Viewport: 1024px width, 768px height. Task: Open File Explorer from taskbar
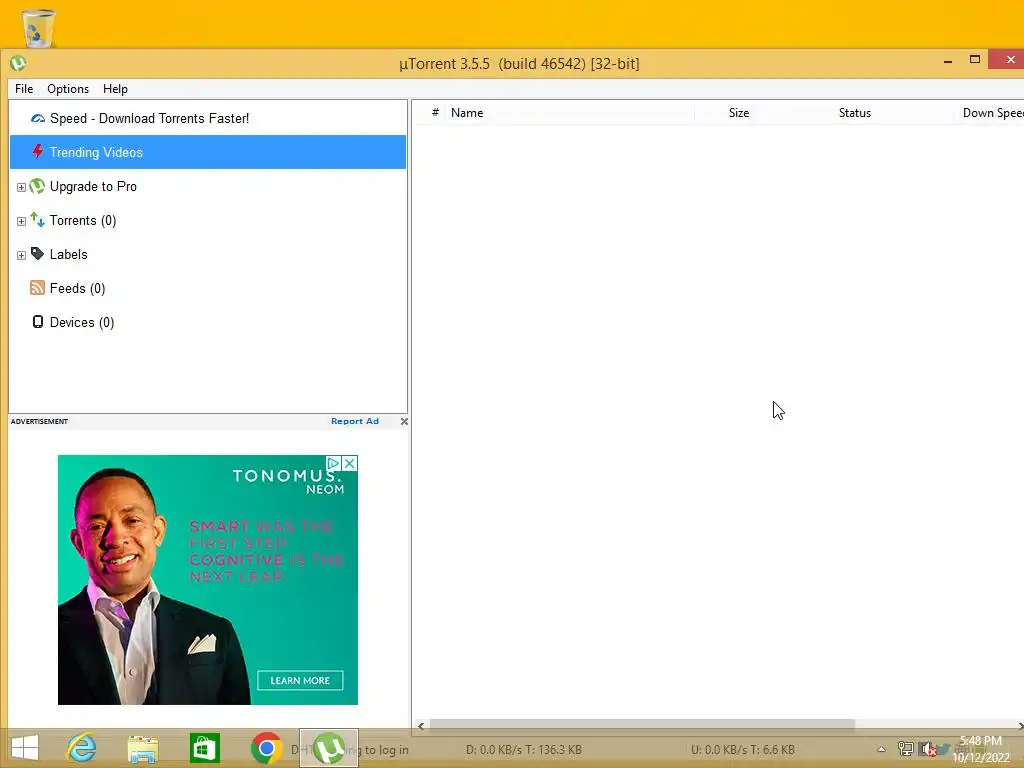coord(142,748)
